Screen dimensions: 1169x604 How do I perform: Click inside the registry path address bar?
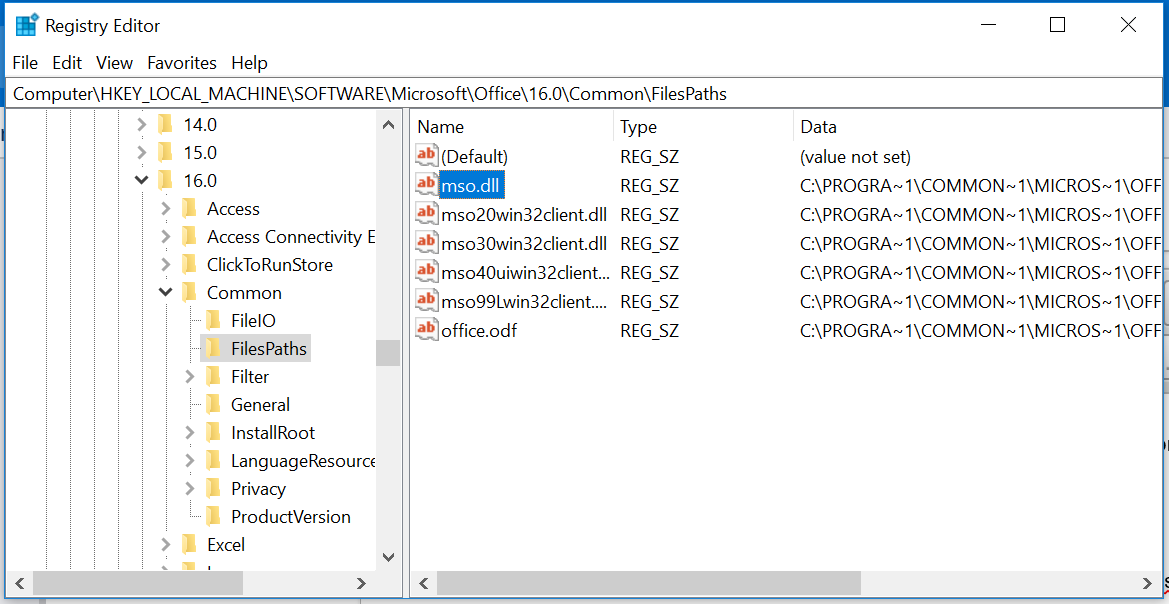coord(400,92)
